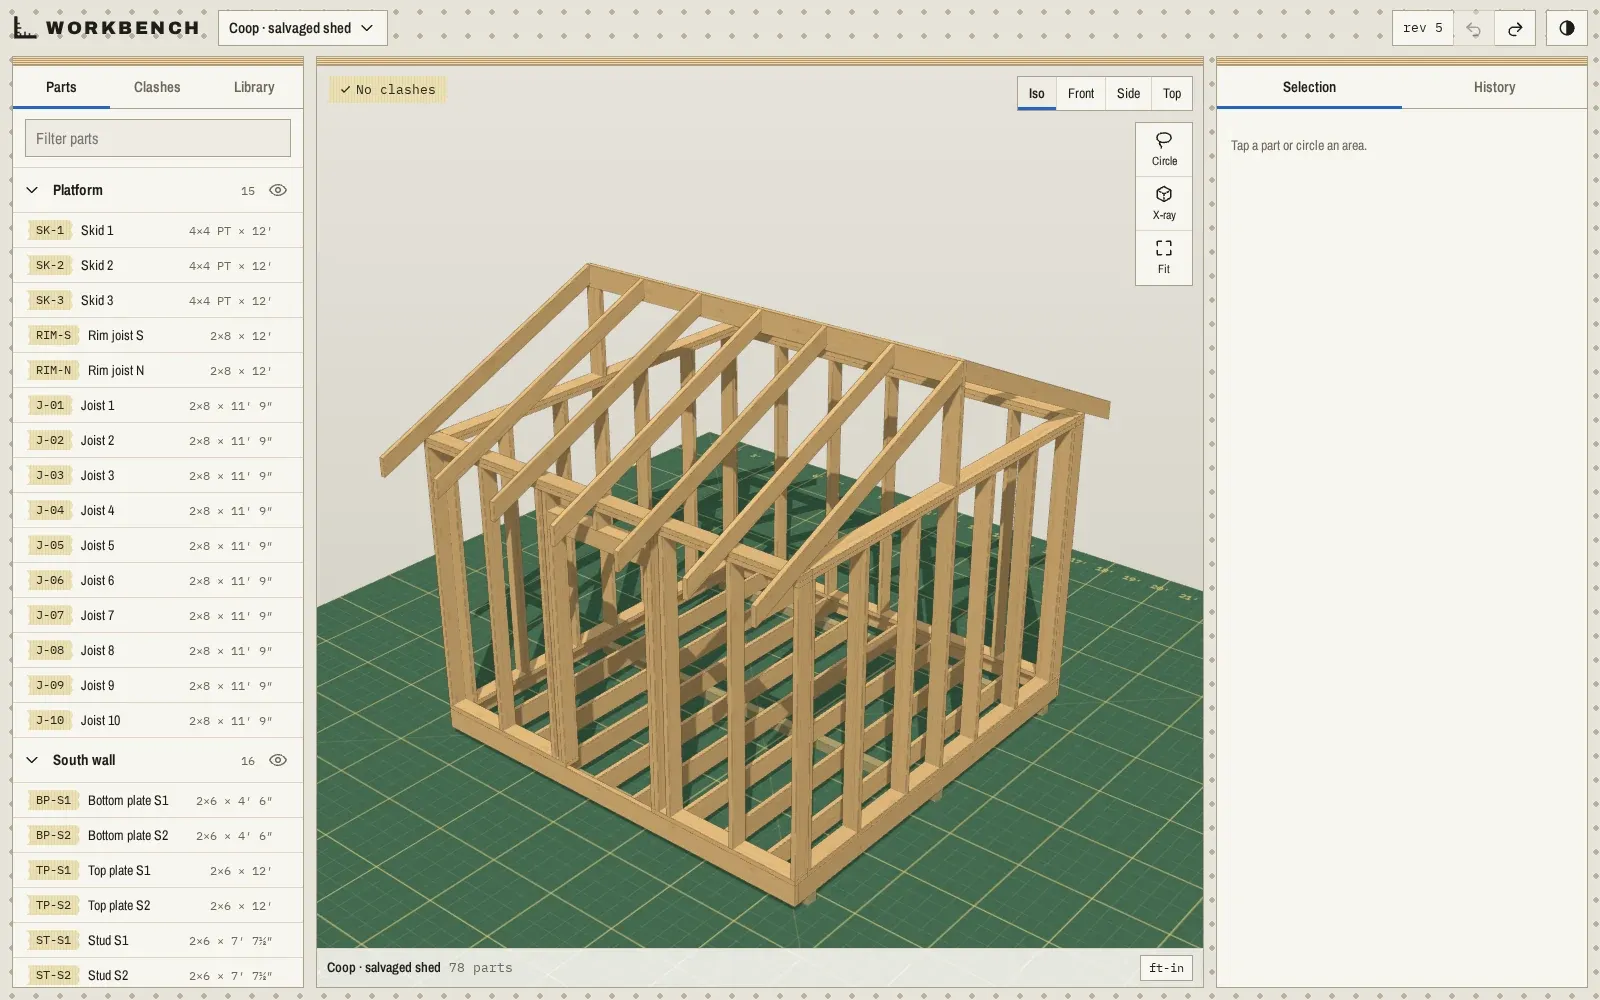Switch viewport to Iso view

(1037, 93)
